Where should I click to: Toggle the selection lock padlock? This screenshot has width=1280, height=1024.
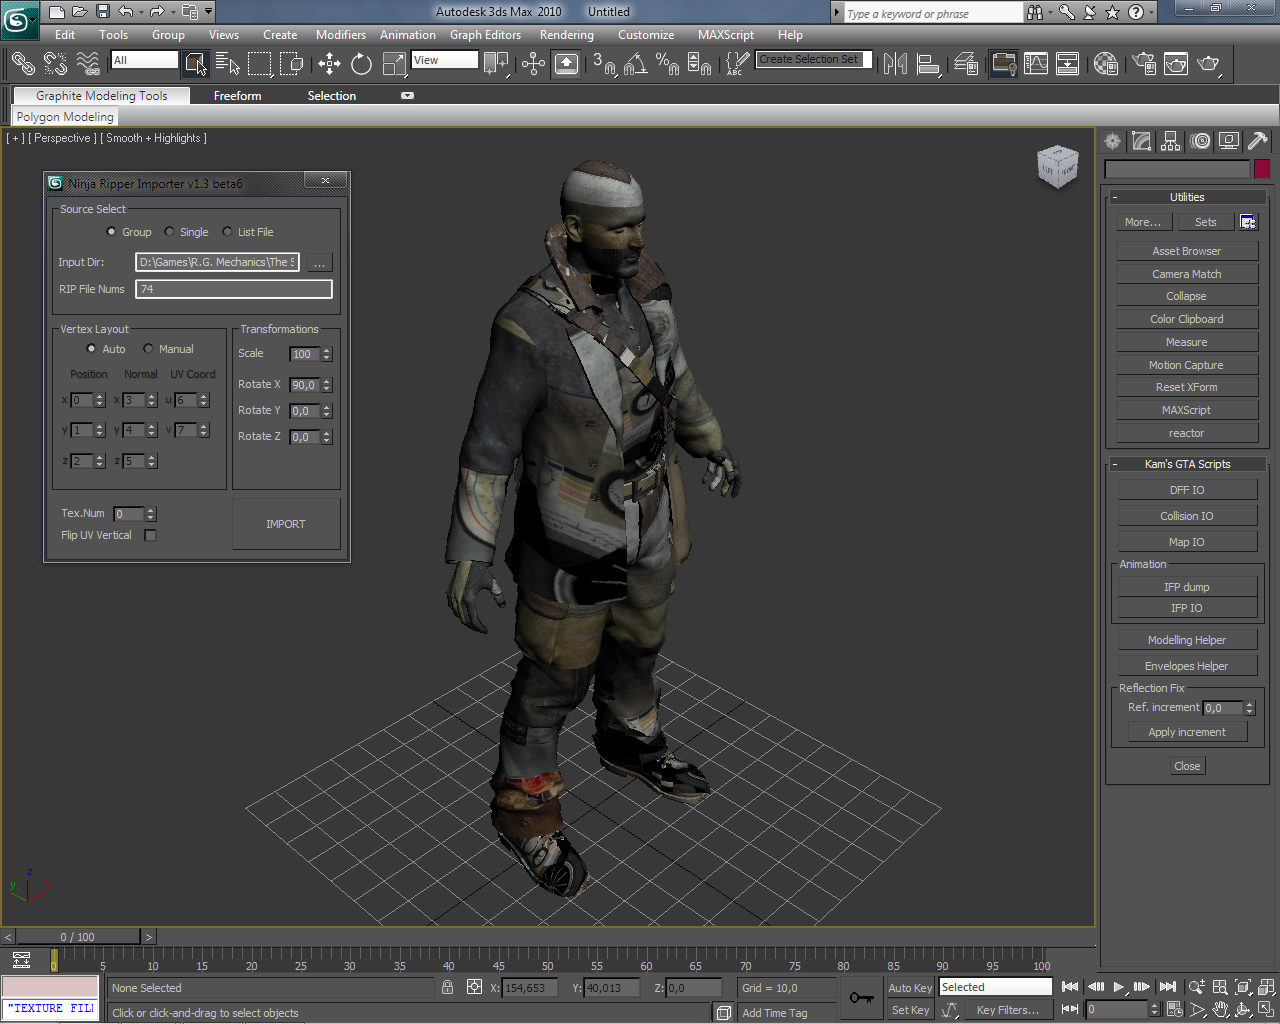447,987
